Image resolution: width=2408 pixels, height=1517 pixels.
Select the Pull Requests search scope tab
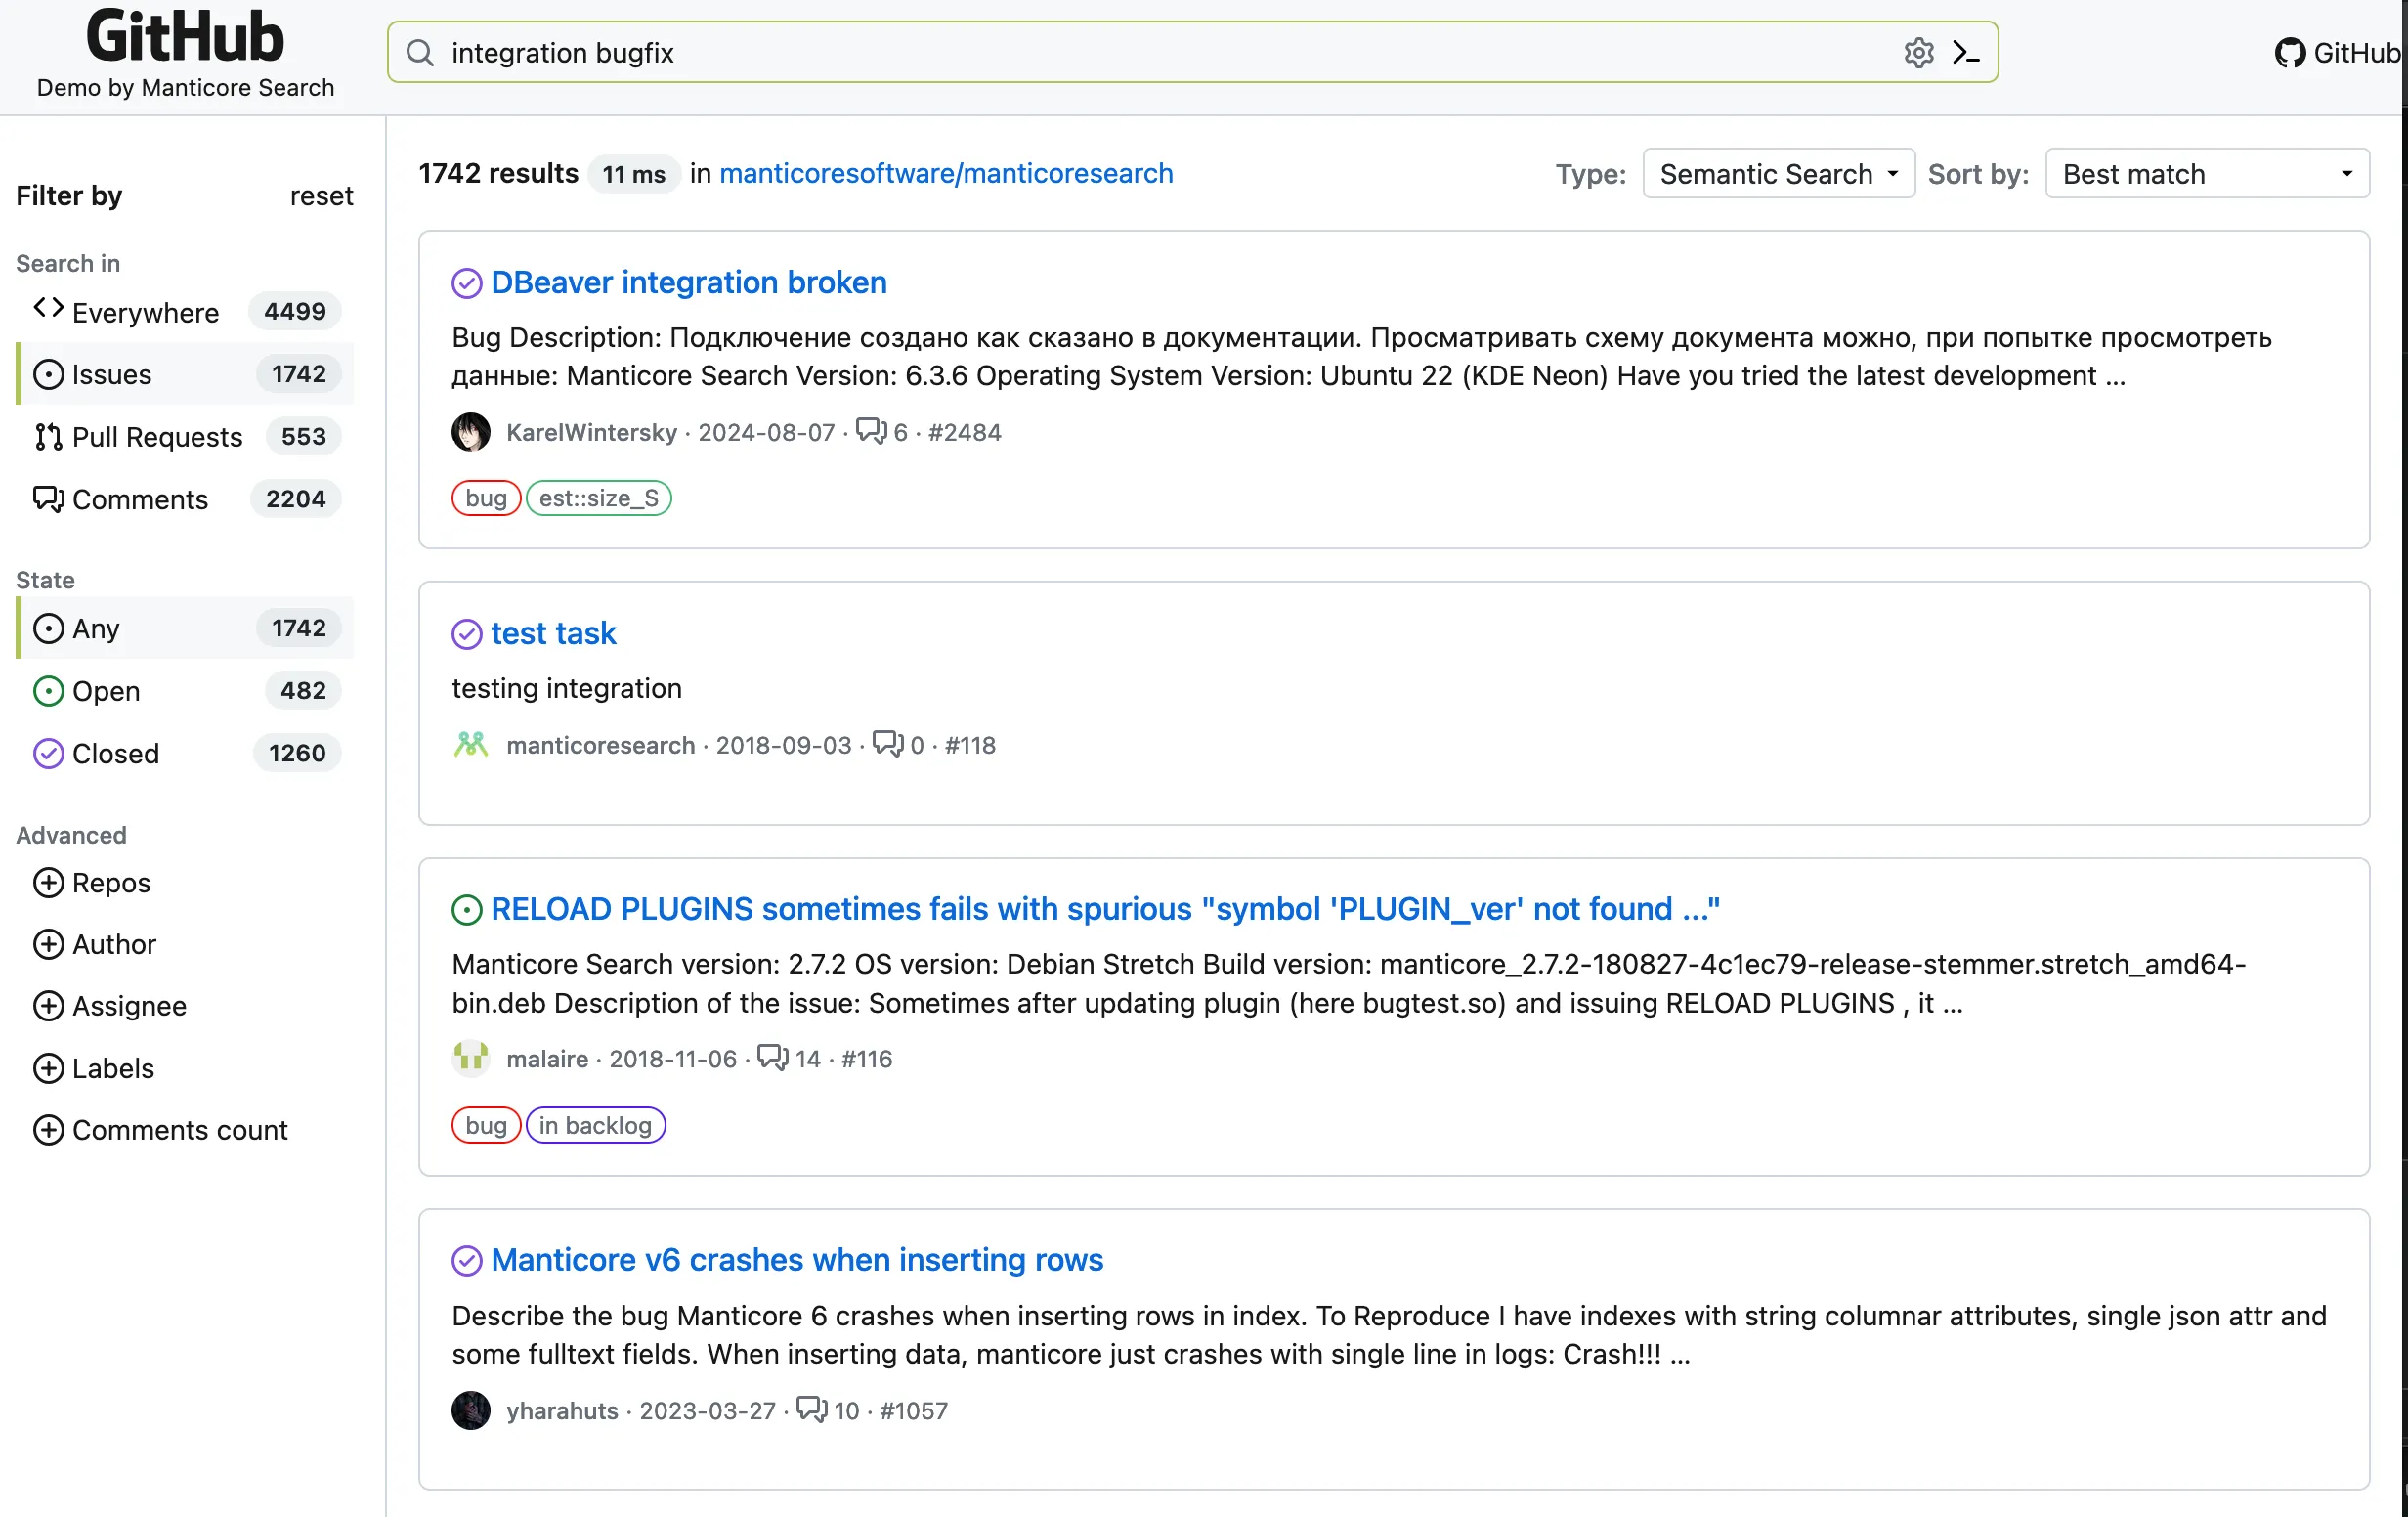click(157, 435)
